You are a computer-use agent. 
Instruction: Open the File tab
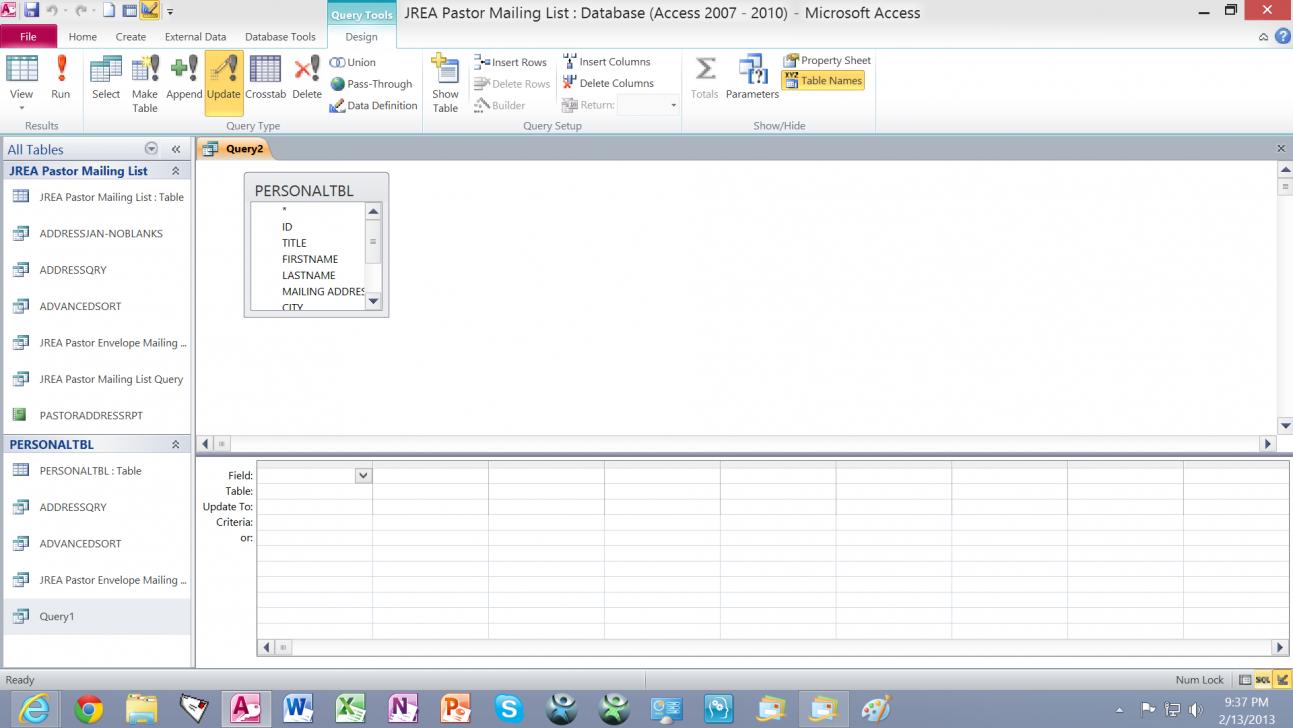point(28,37)
